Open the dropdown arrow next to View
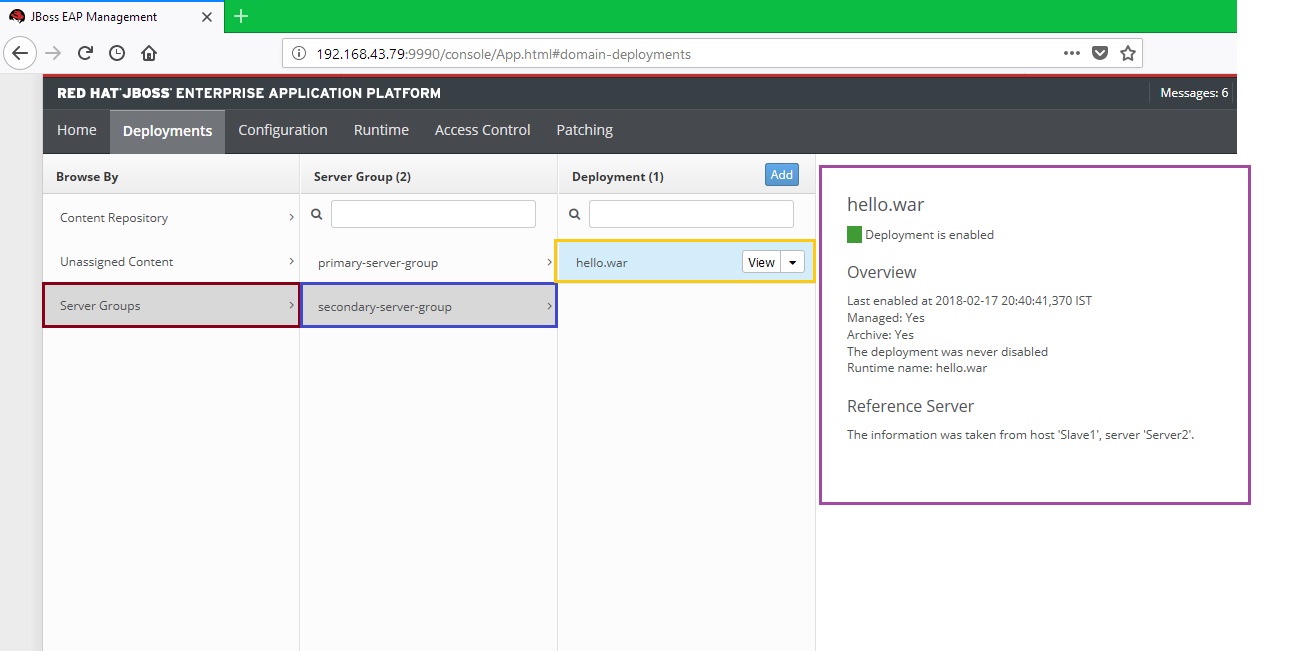Screen dimensions: 1316x651 (791, 261)
